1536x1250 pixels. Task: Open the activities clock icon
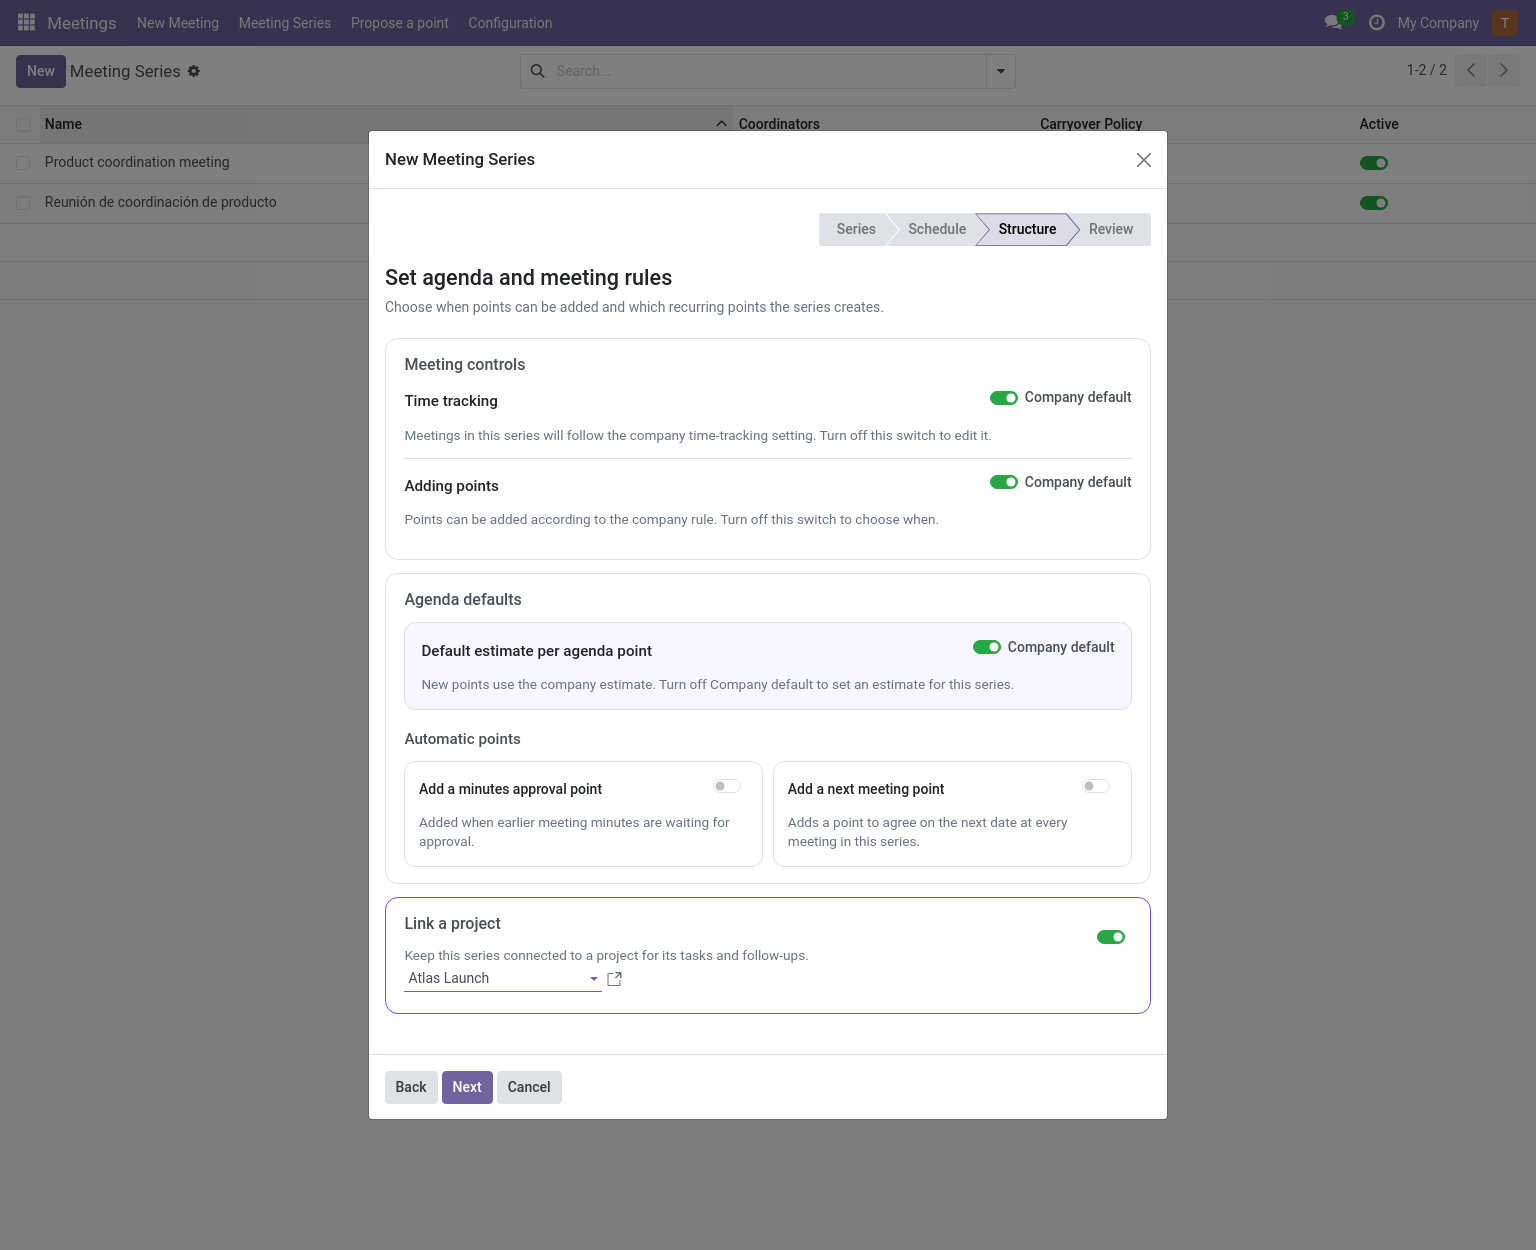click(1377, 22)
